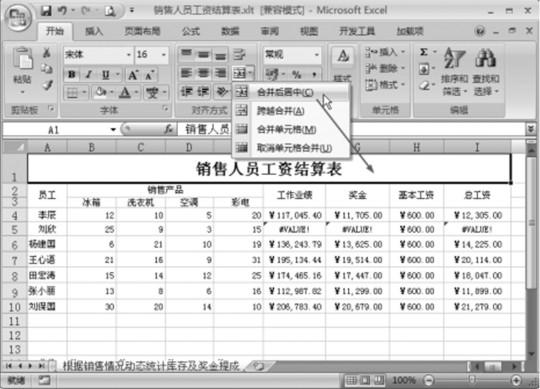Image resolution: width=540 pixels, height=389 pixels.
Task: Undo the last action
Action: coord(62,11)
